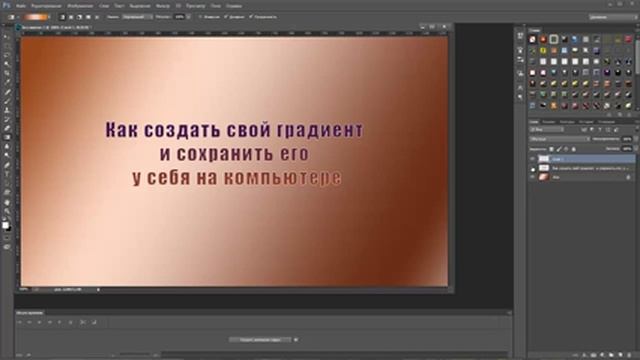Select the Zoom tool
Screen dimensions: 640x360
[x=7, y=211]
